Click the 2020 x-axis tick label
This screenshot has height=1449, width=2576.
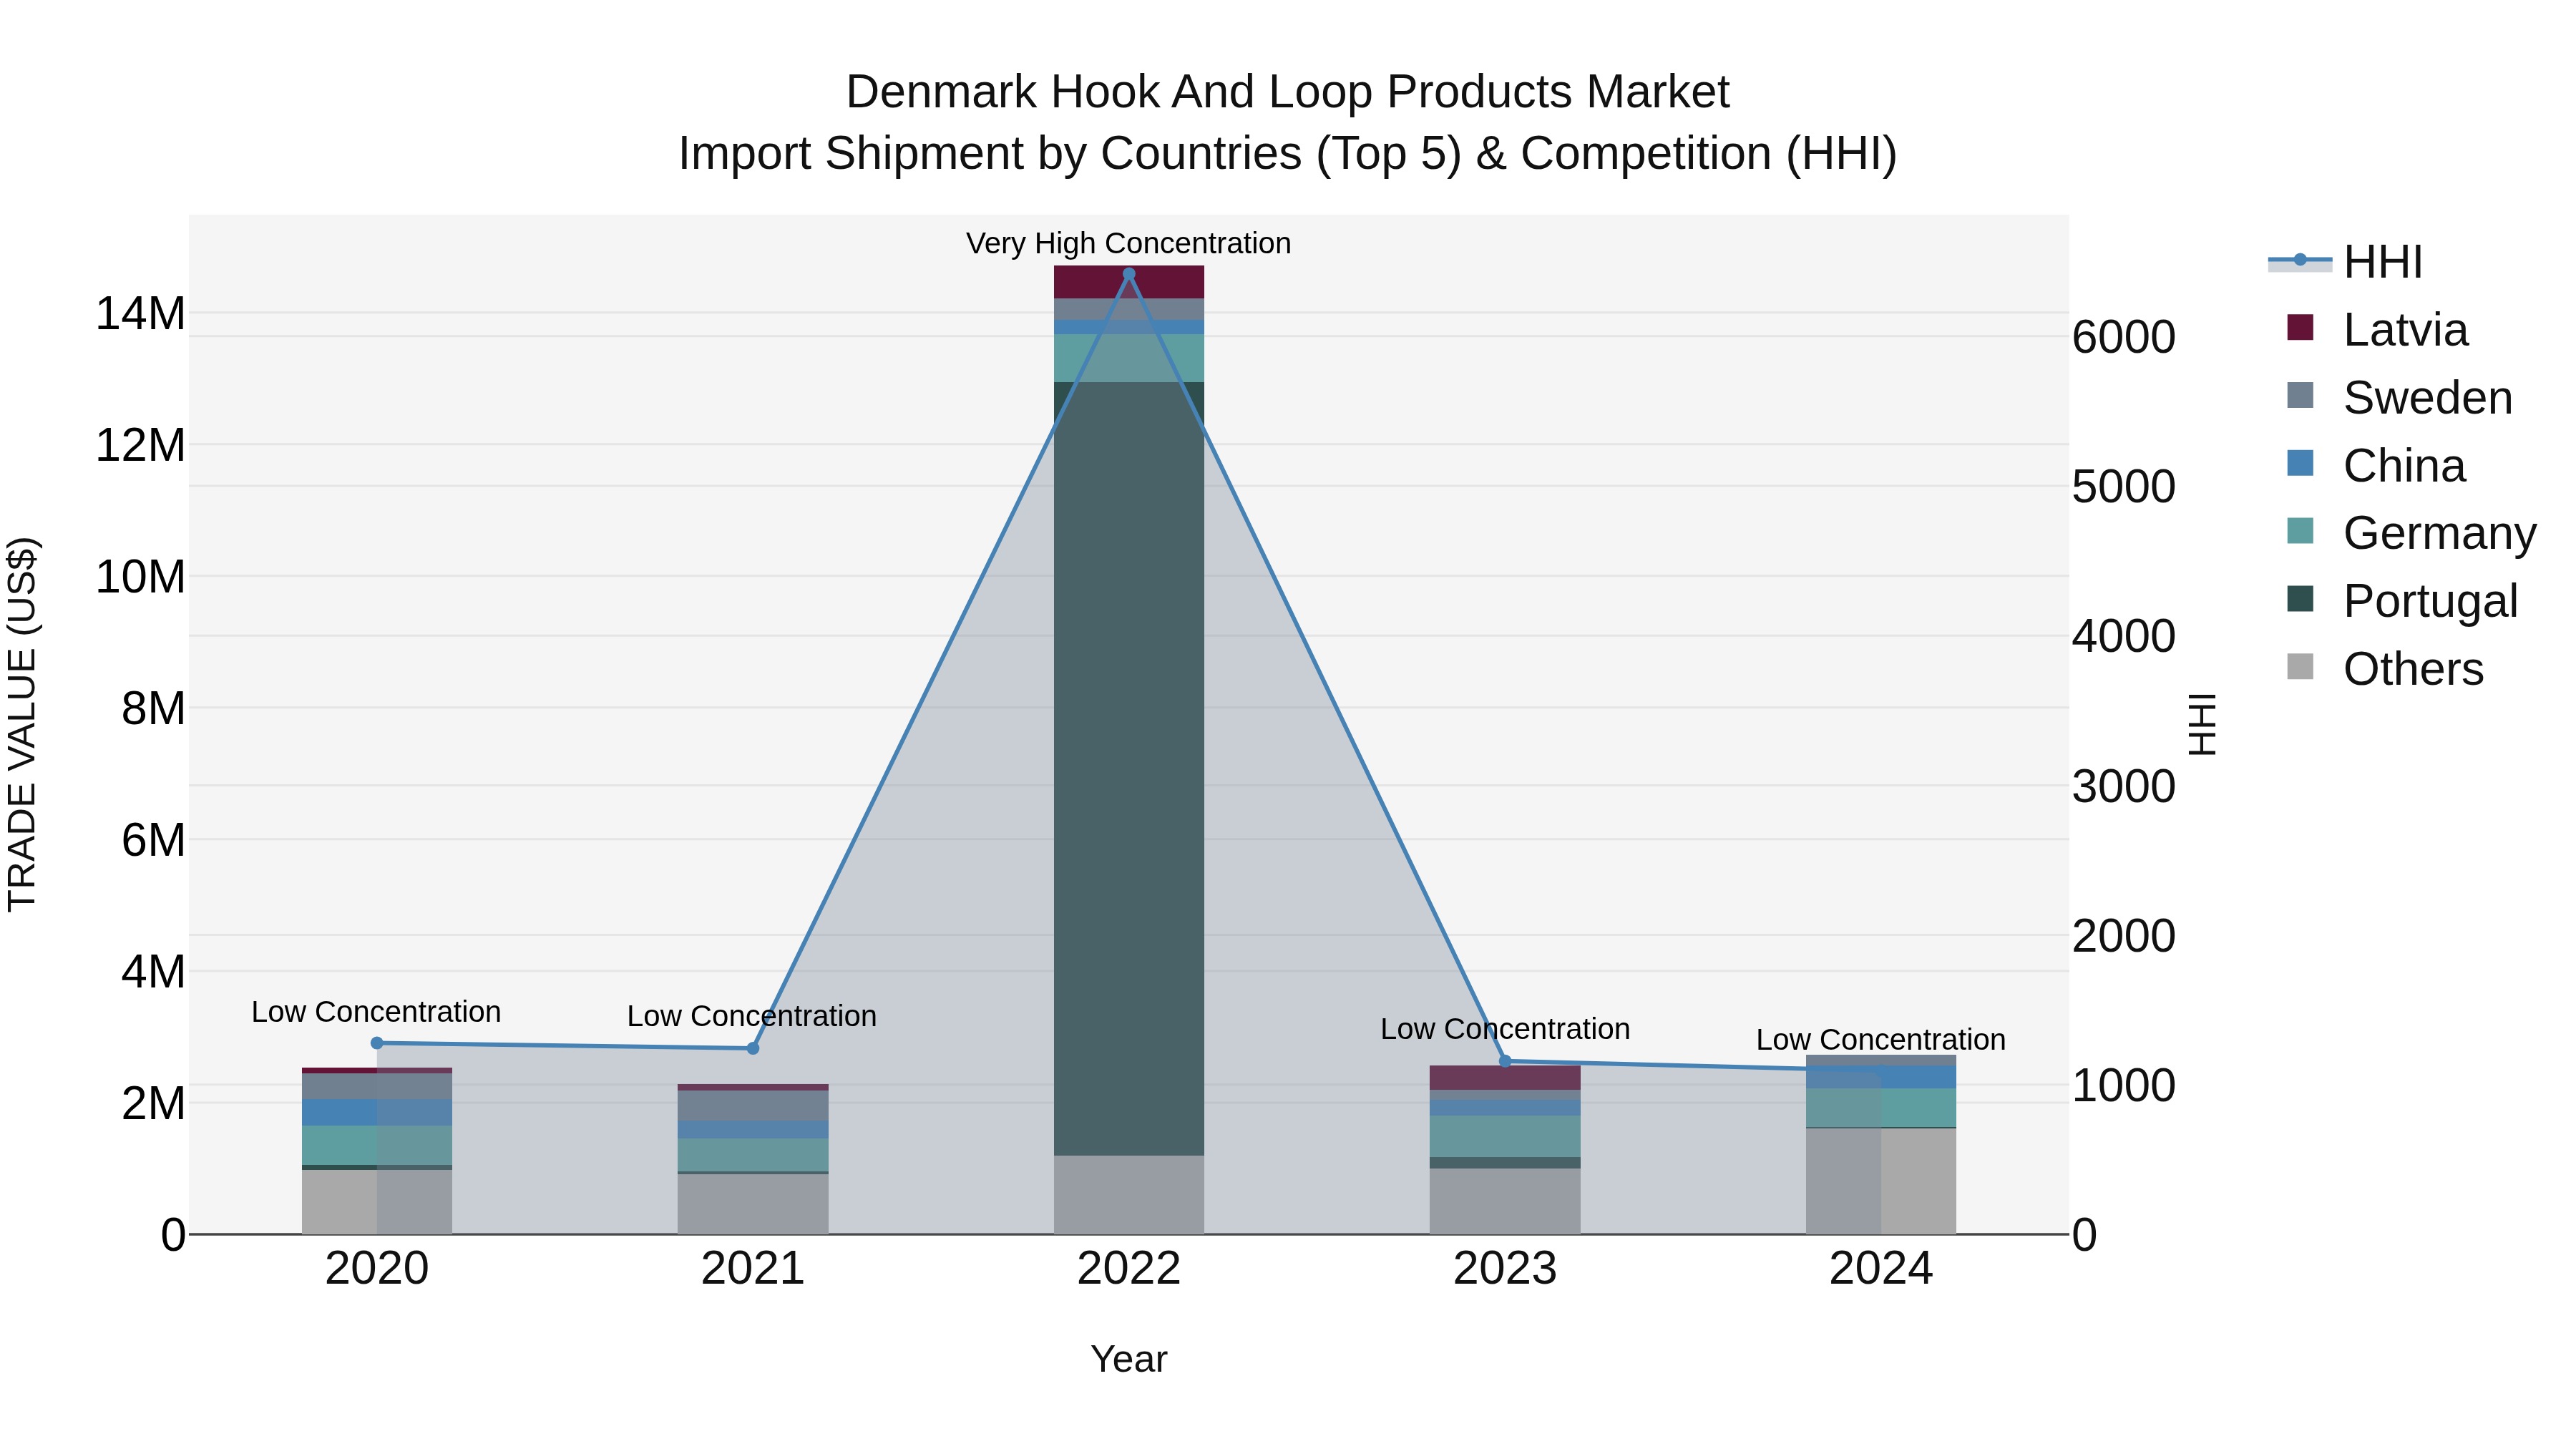point(377,1269)
